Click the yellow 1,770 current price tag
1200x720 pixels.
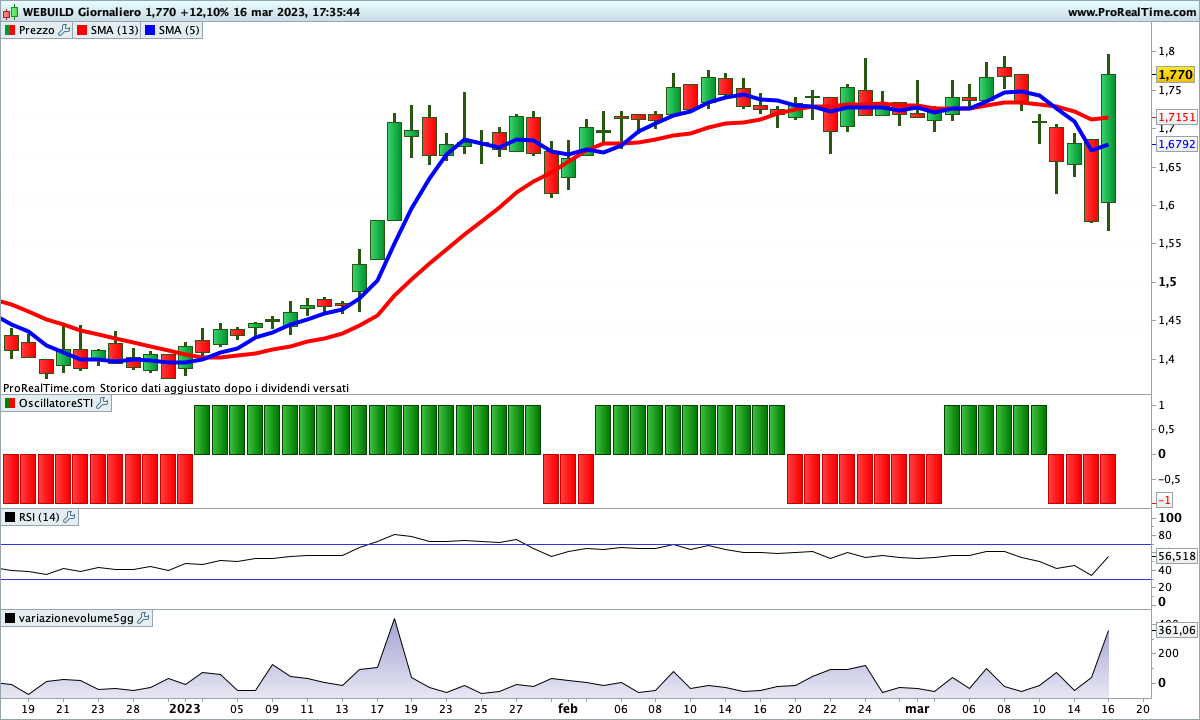(x=1175, y=75)
